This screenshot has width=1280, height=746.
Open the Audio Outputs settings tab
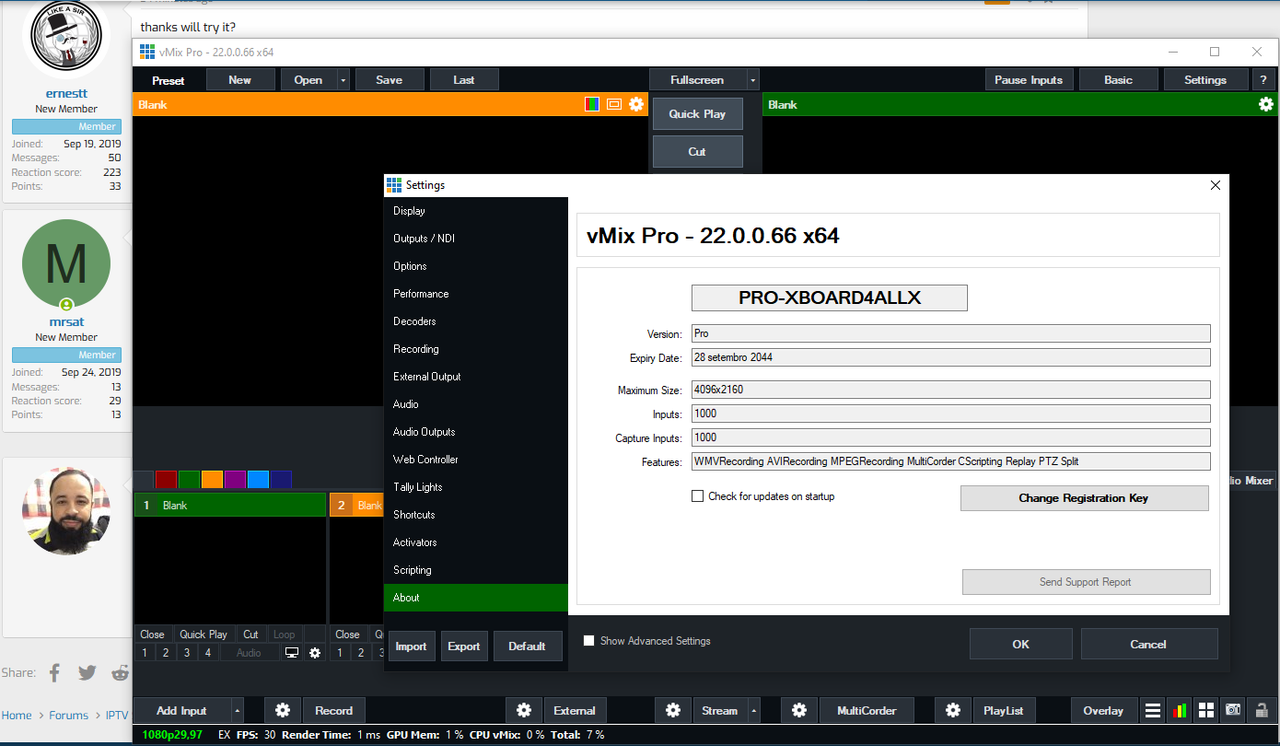coord(476,432)
